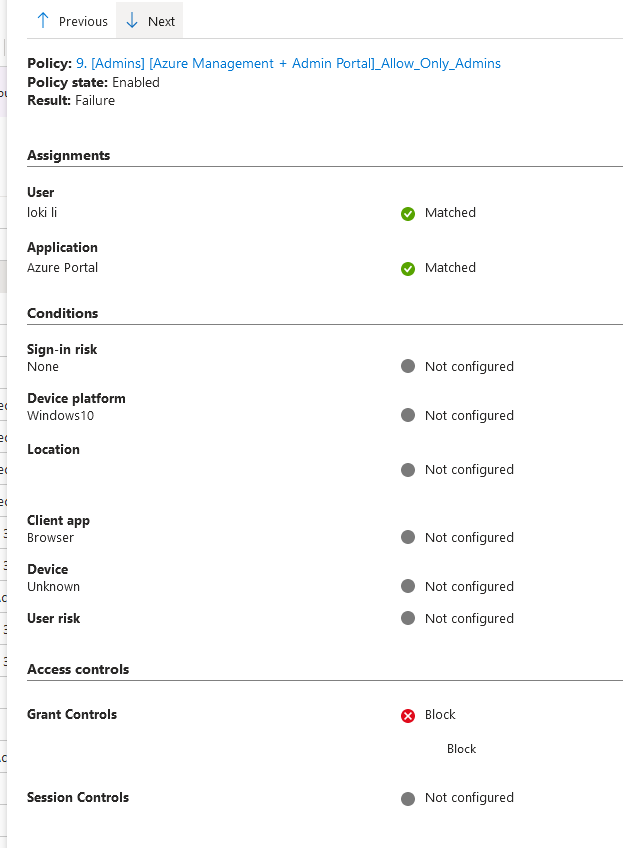623x848 pixels.
Task: Click the Next down-arrow icon
Action: click(x=132, y=21)
